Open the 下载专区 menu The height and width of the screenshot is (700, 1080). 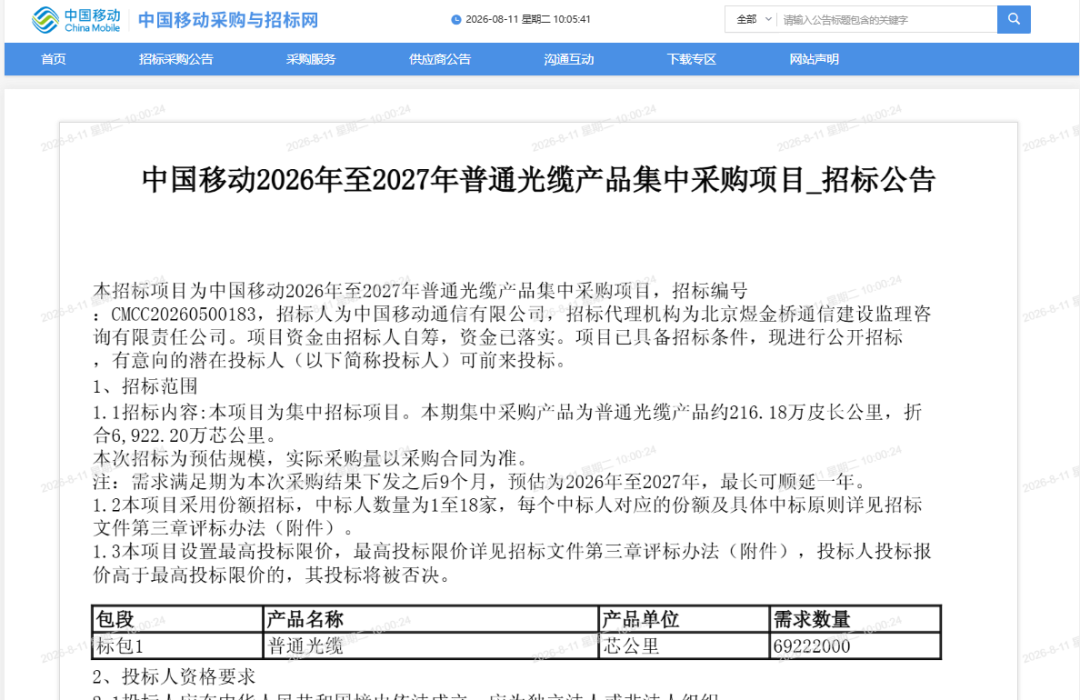[x=691, y=59]
